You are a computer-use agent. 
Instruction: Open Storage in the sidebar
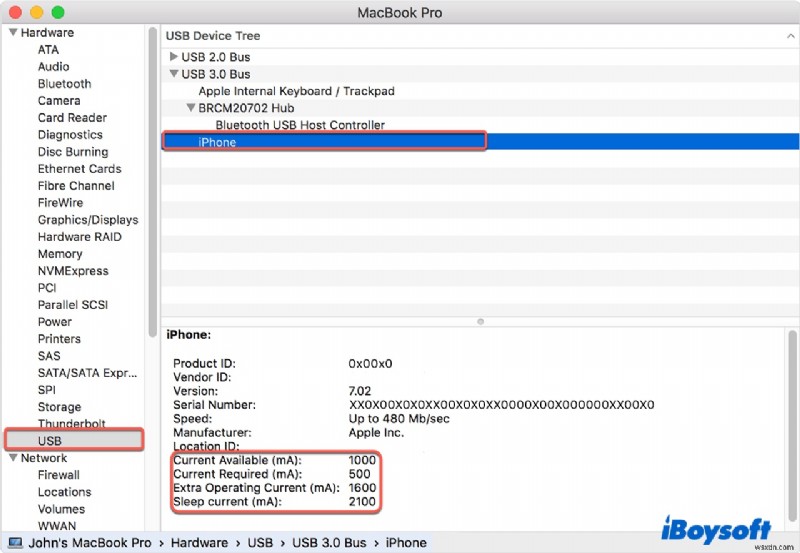59,407
